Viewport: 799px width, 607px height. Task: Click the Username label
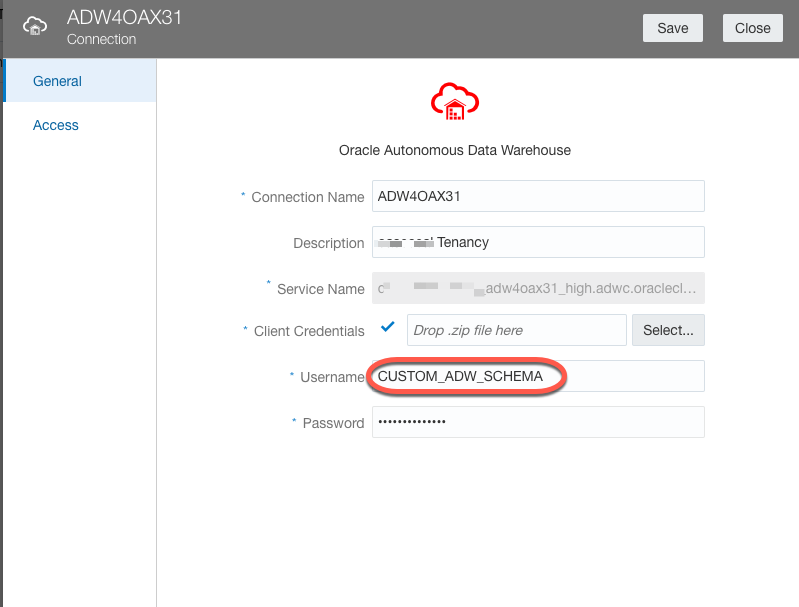pyautogui.click(x=332, y=377)
